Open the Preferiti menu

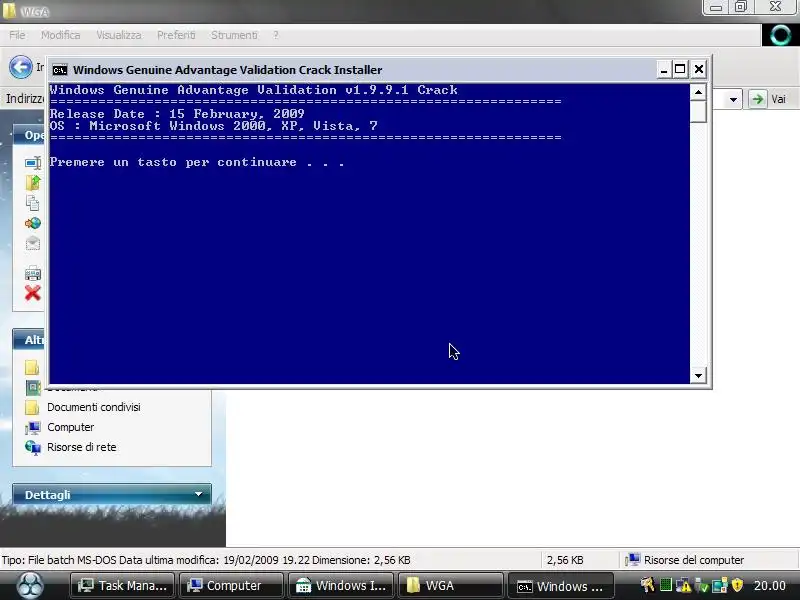pos(176,35)
